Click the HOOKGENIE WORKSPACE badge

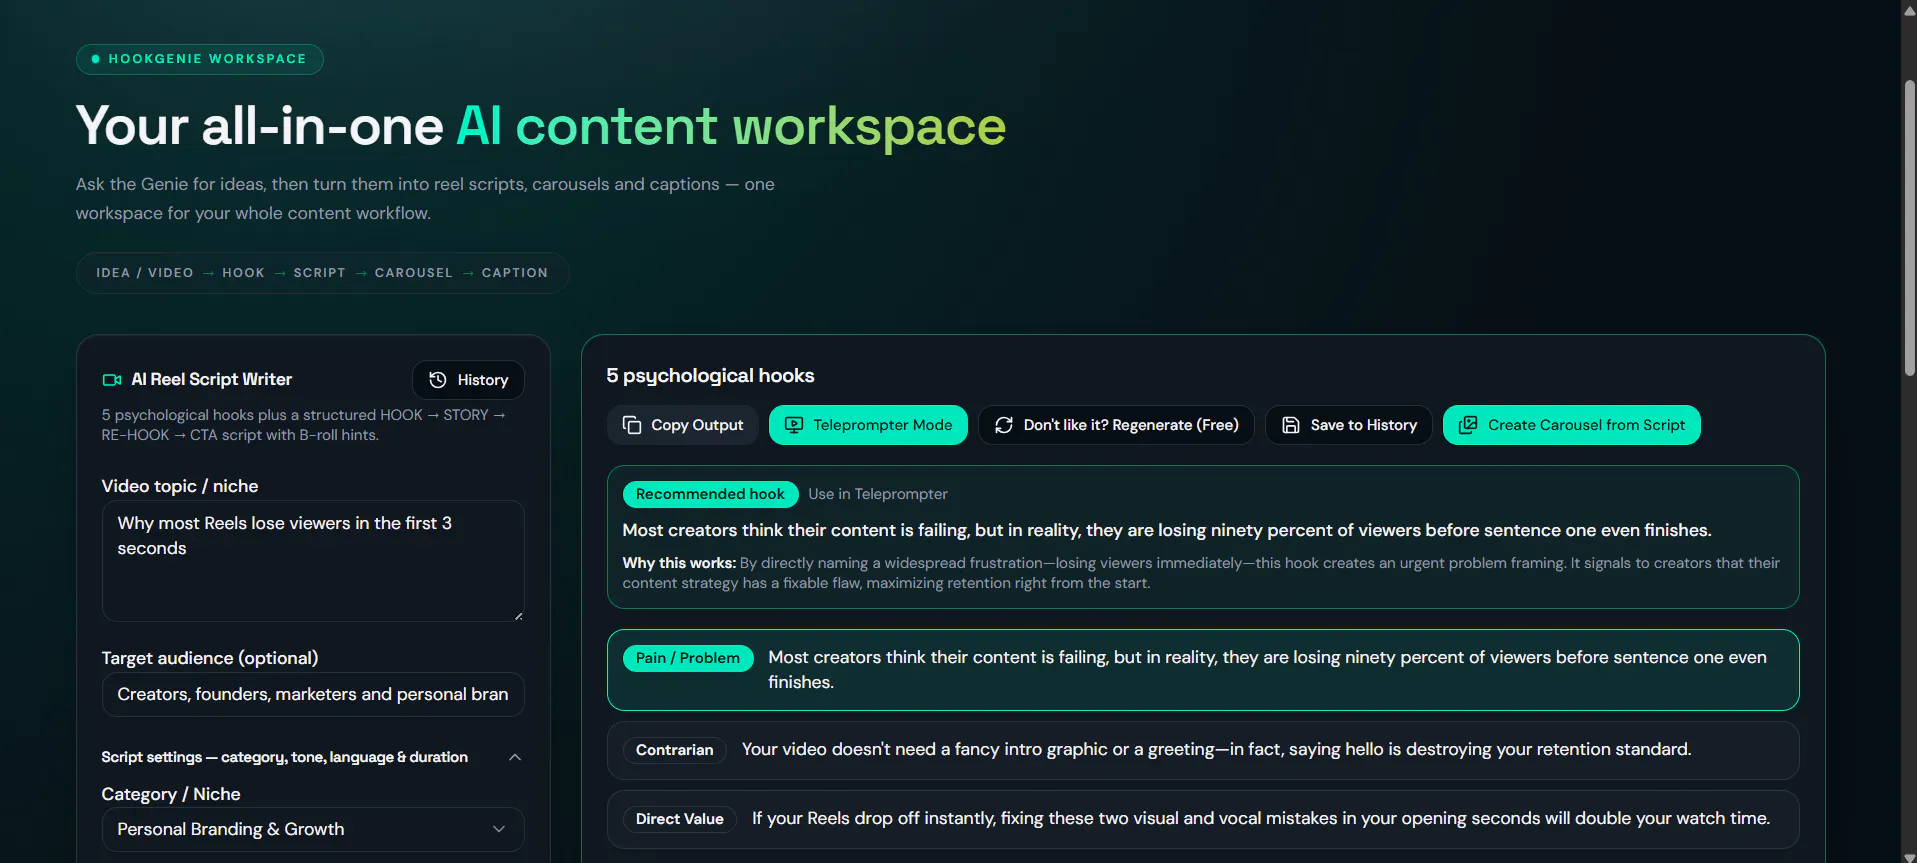200,59
